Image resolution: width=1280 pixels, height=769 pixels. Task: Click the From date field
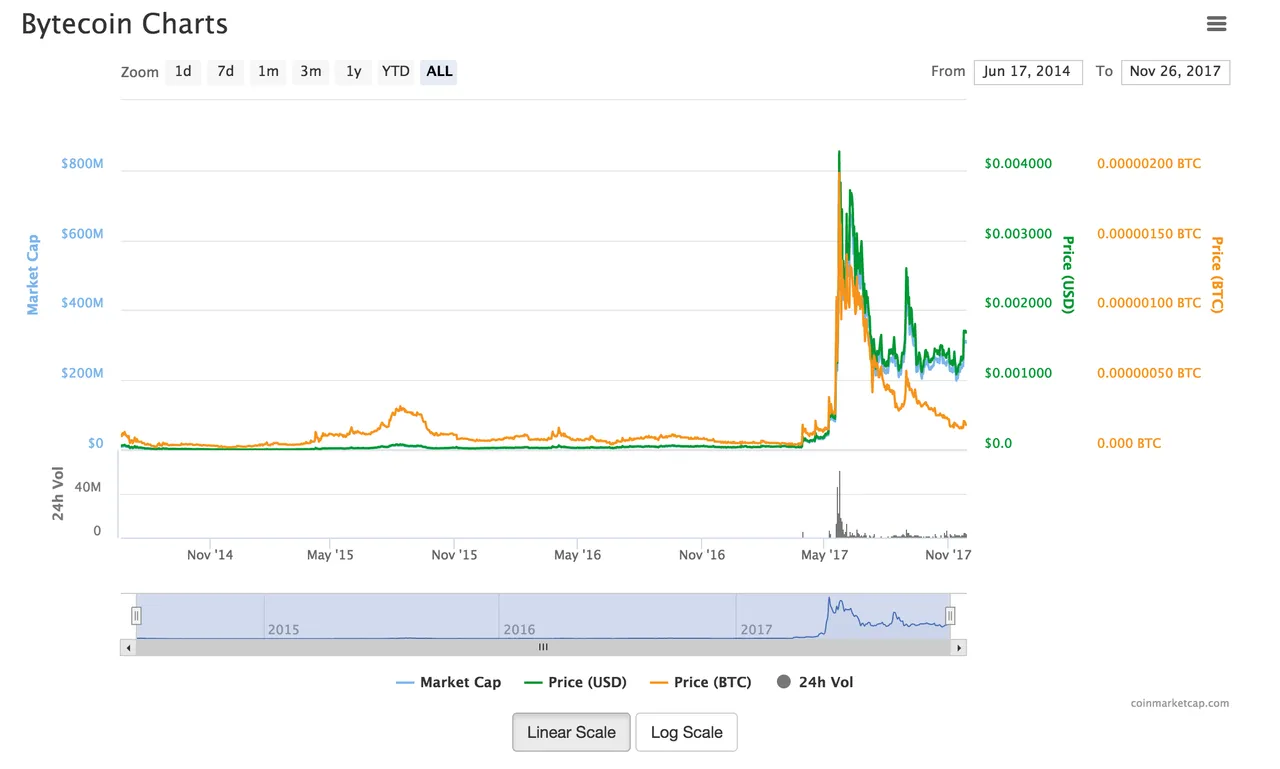coord(1028,71)
